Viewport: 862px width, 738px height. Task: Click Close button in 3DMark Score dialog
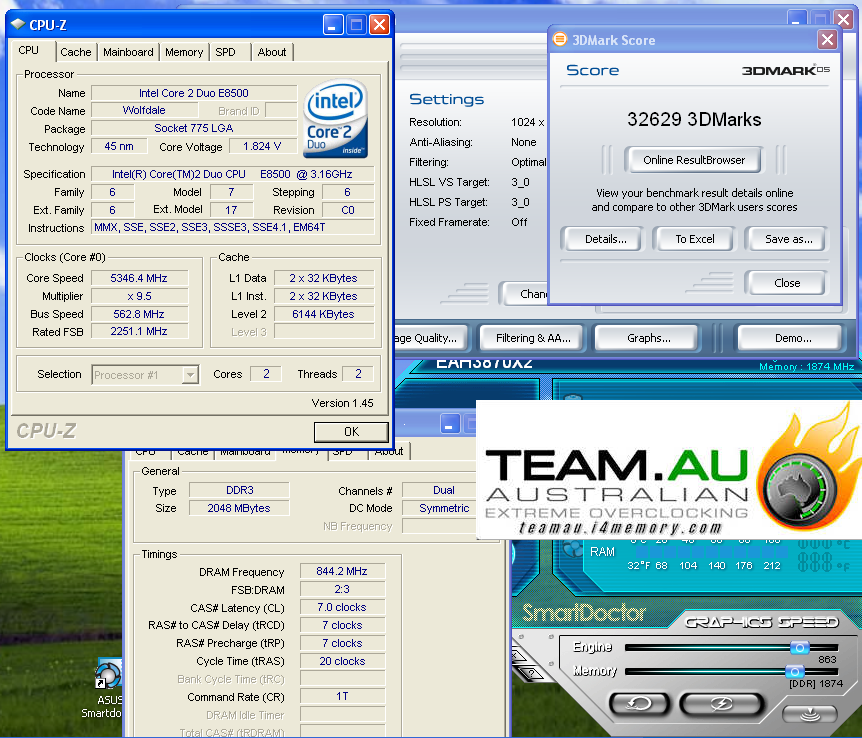click(x=787, y=283)
